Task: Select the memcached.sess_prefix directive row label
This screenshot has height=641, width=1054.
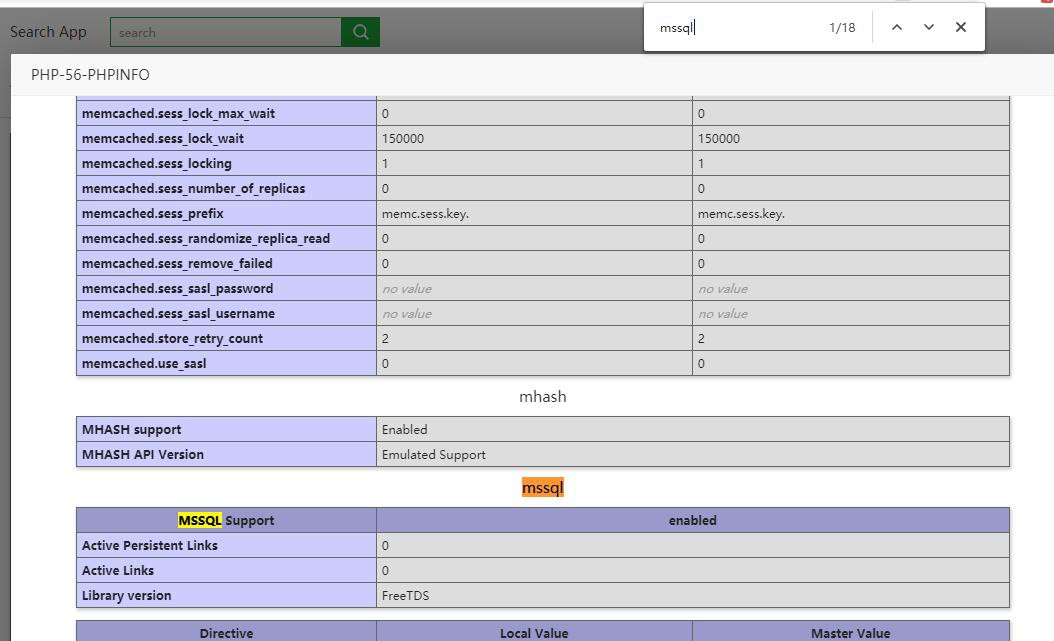Action: 153,214
